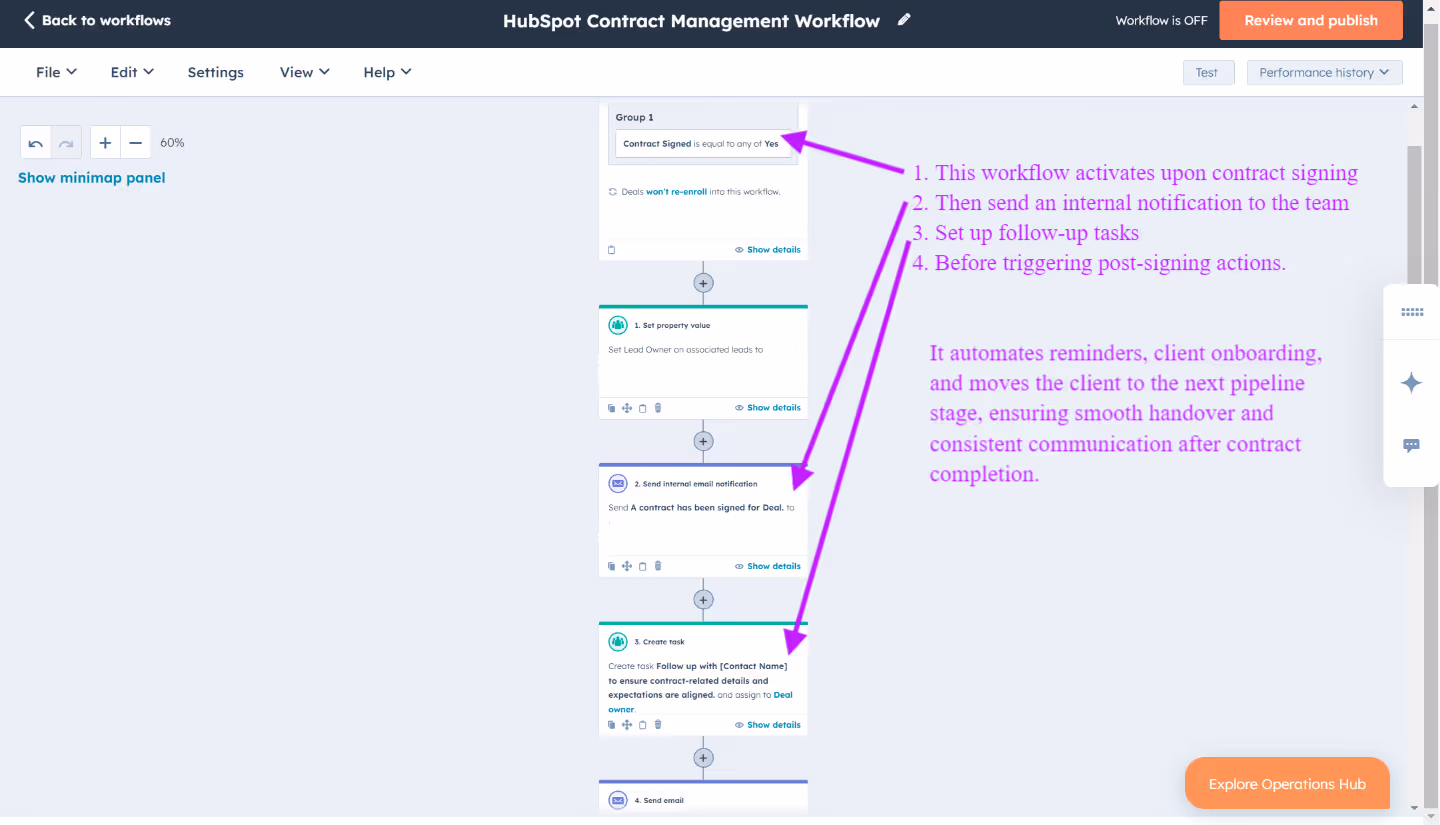Open the View menu
Screen dimensions: 1440x825
pos(303,71)
